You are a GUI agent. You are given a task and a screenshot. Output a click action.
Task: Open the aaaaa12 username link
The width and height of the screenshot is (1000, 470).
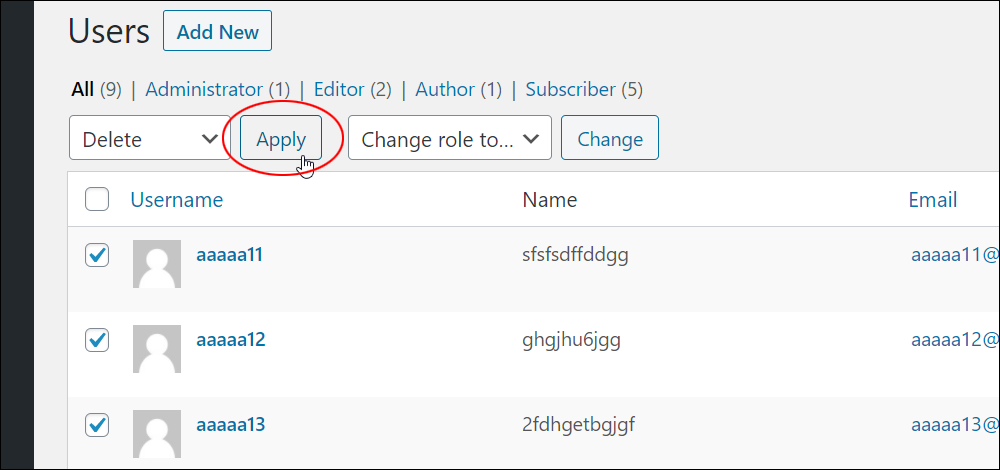[231, 340]
